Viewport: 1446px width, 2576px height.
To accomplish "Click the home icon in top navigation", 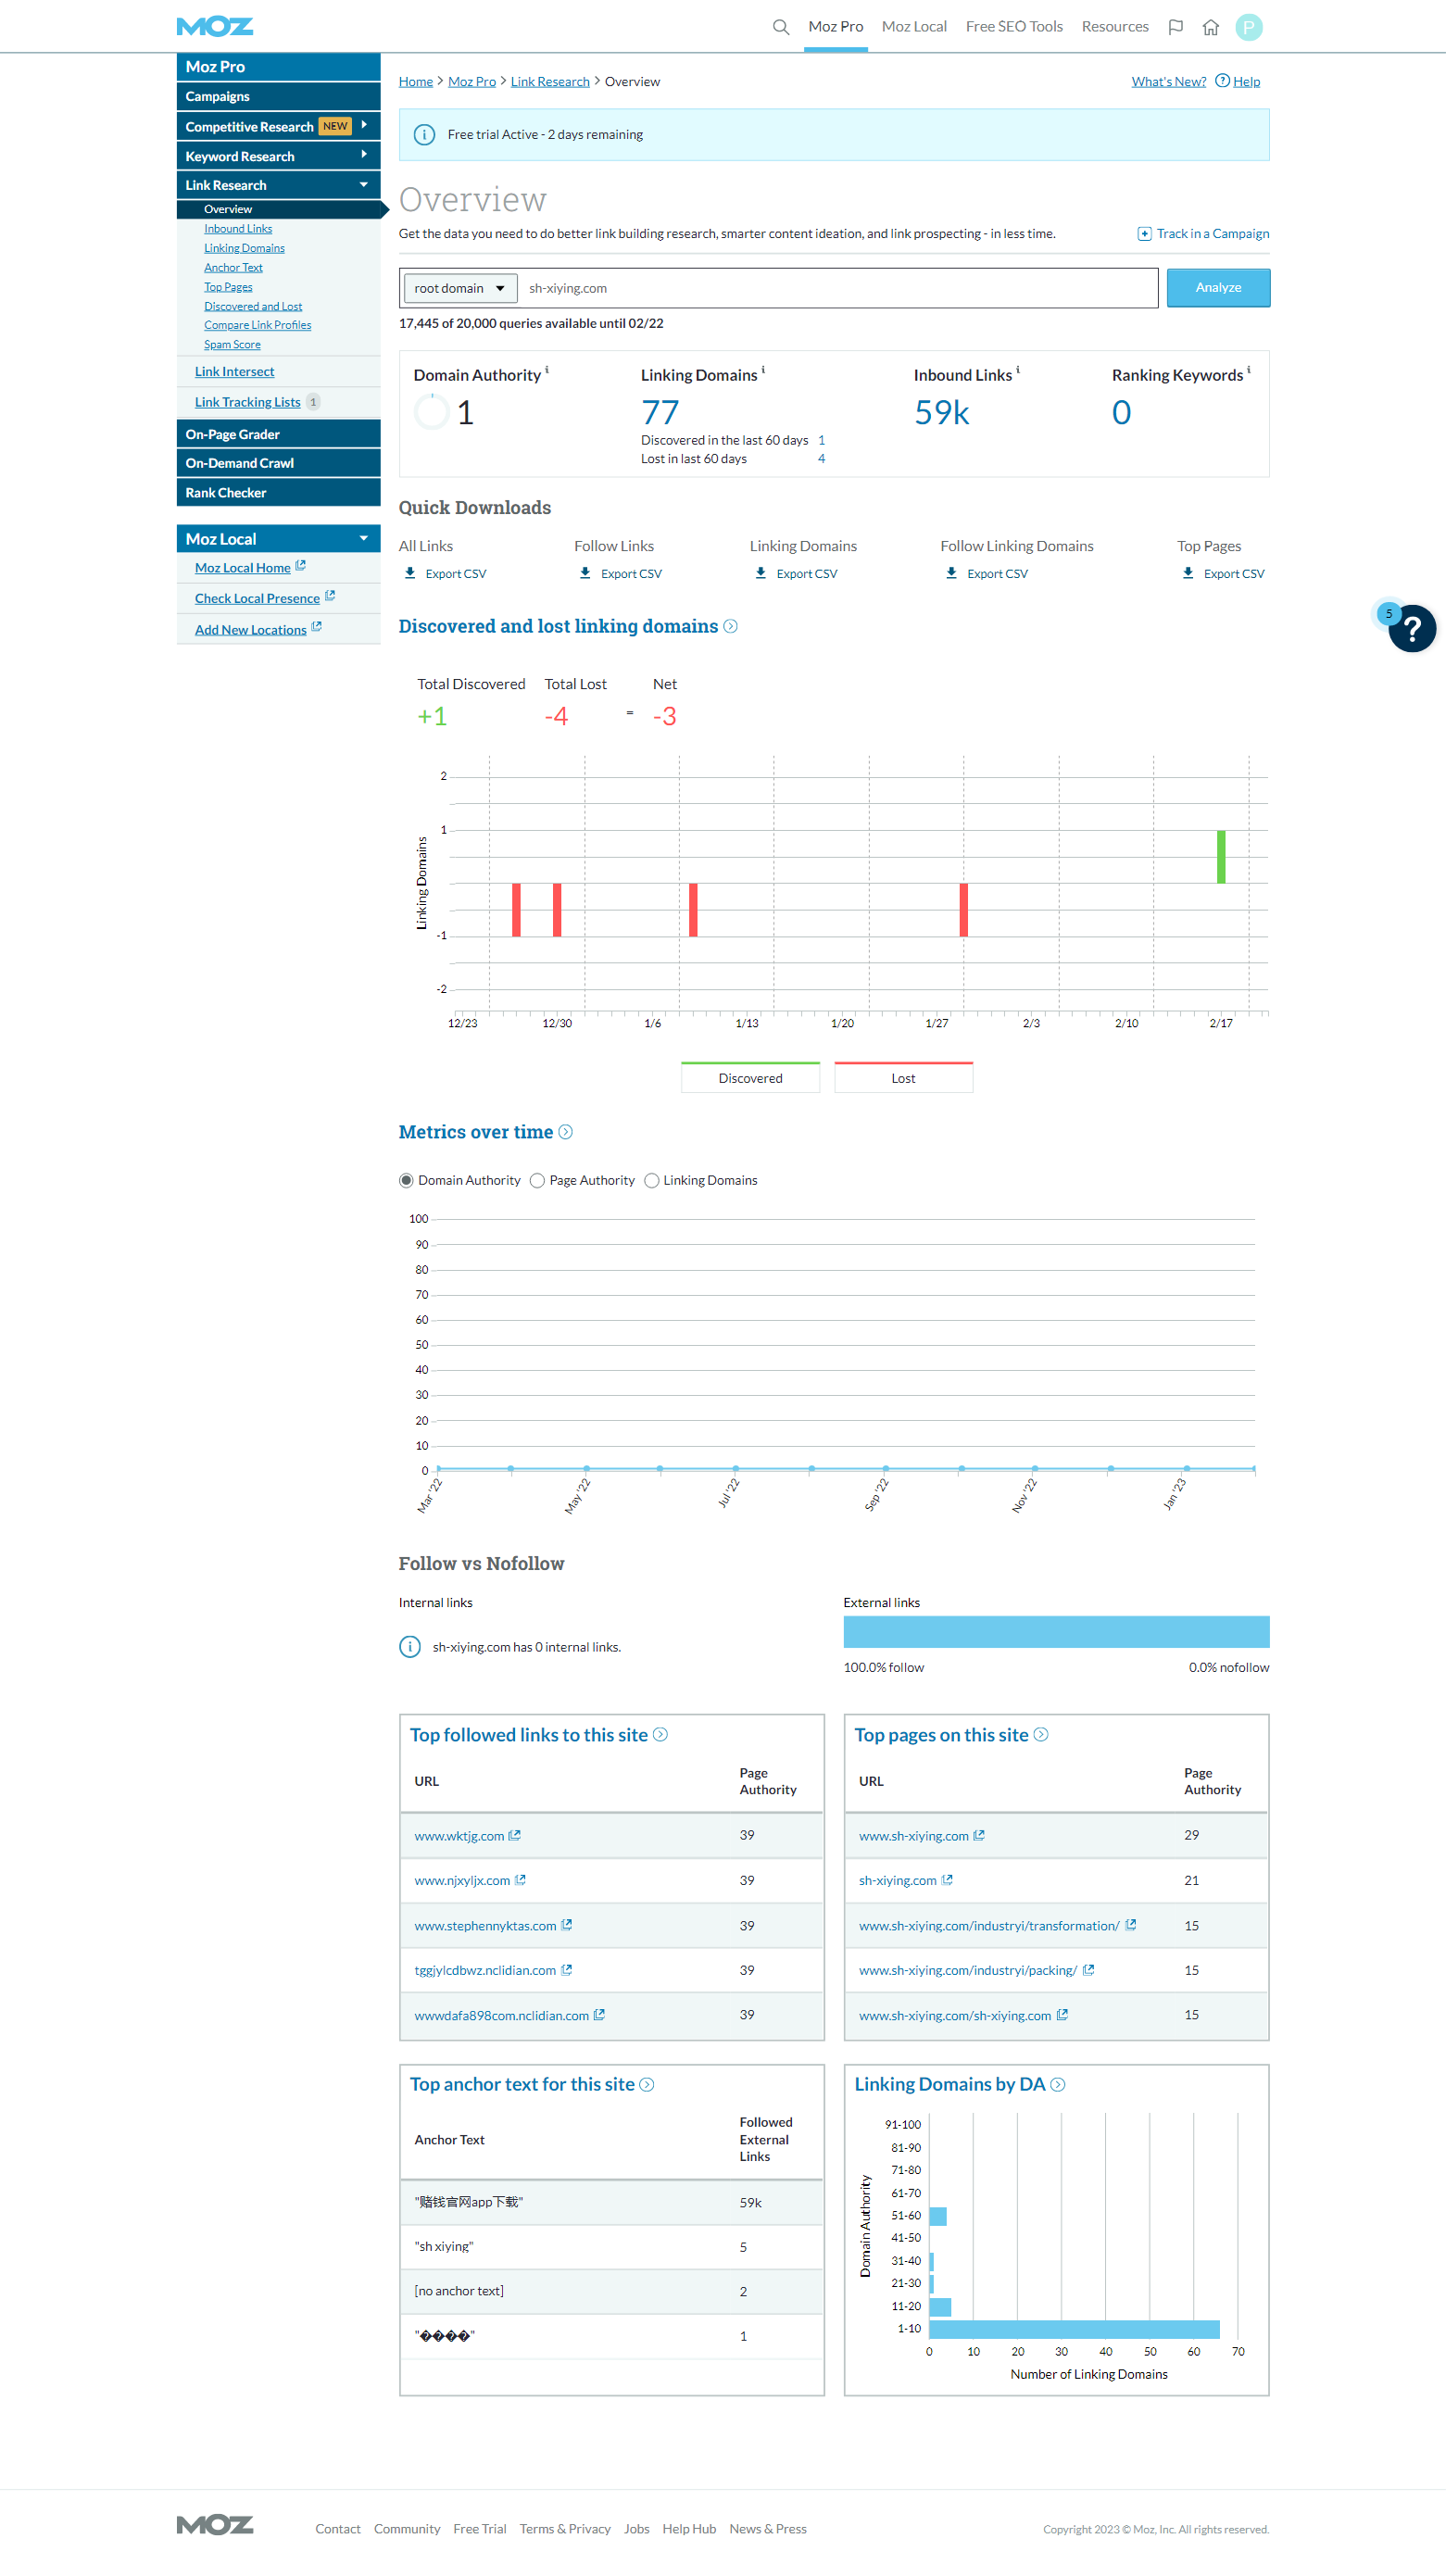I will [x=1210, y=27].
